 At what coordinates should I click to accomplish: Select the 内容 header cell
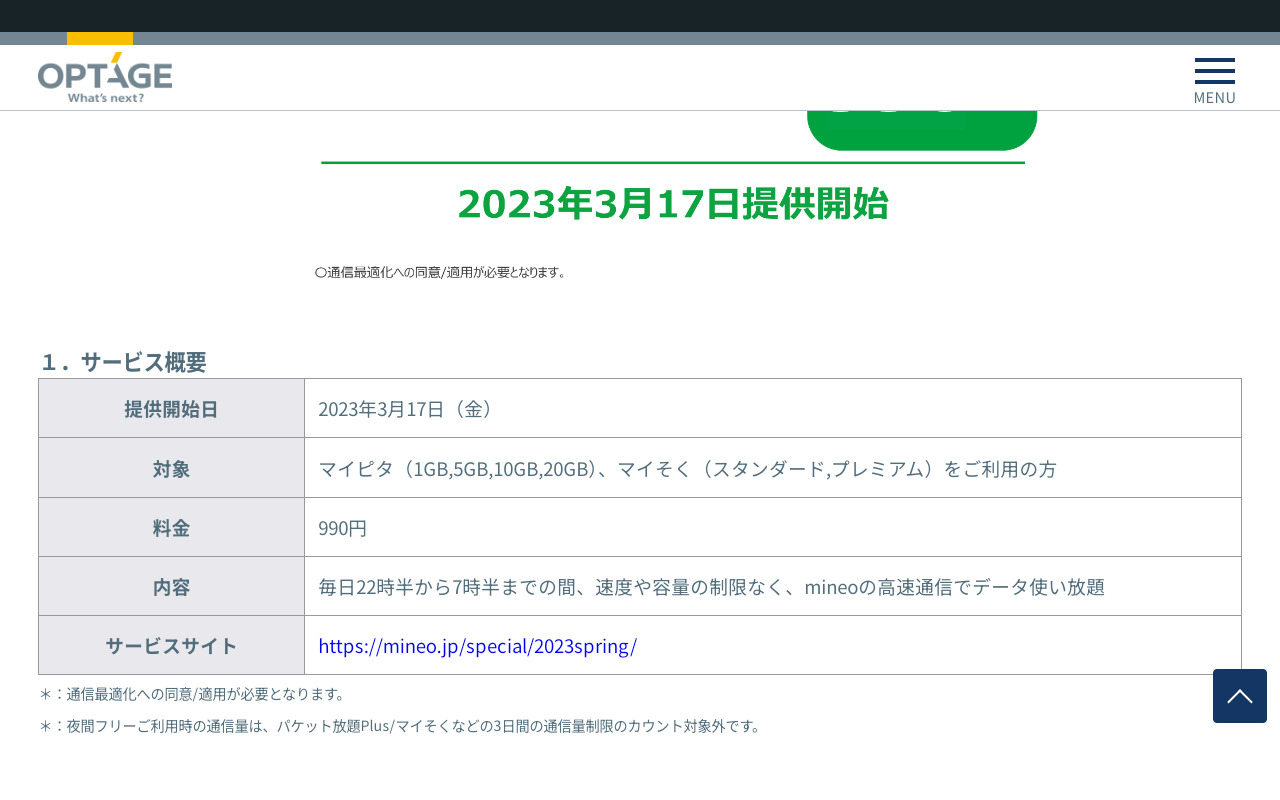(171, 587)
